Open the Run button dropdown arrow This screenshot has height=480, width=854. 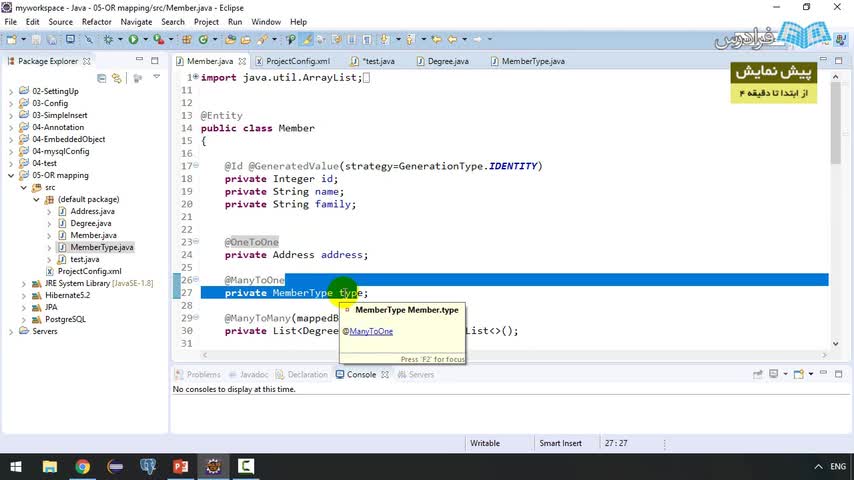(x=145, y=39)
